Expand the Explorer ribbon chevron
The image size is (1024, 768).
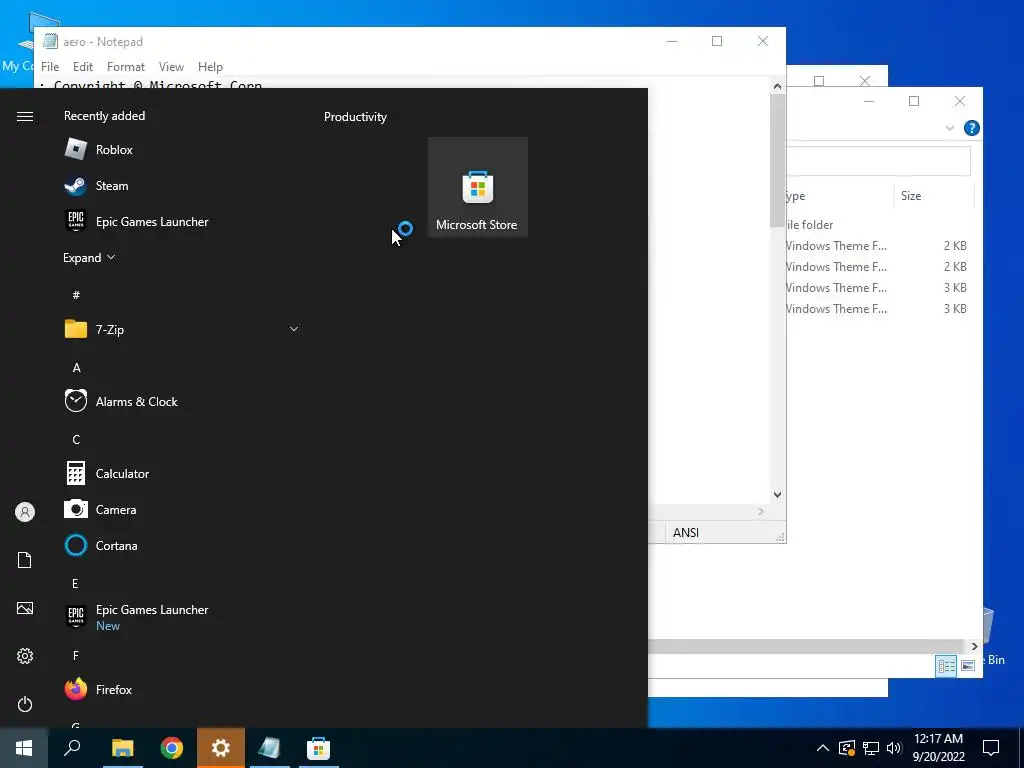950,128
